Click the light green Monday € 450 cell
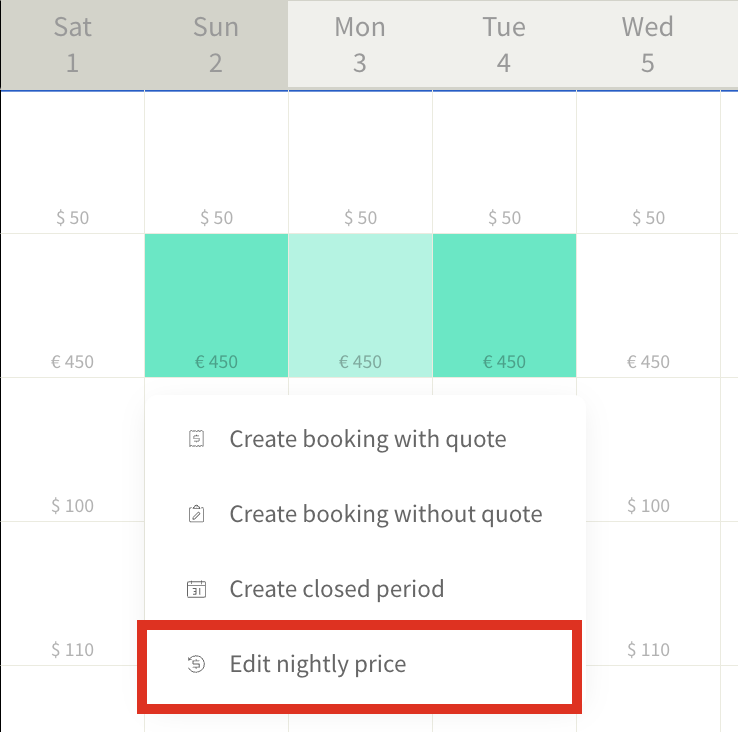The width and height of the screenshot is (738, 732). pyautogui.click(x=360, y=305)
